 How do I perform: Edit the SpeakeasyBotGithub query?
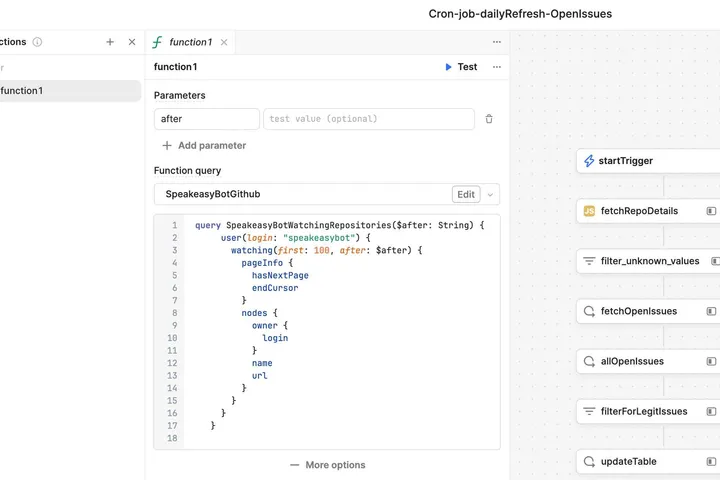click(x=466, y=194)
